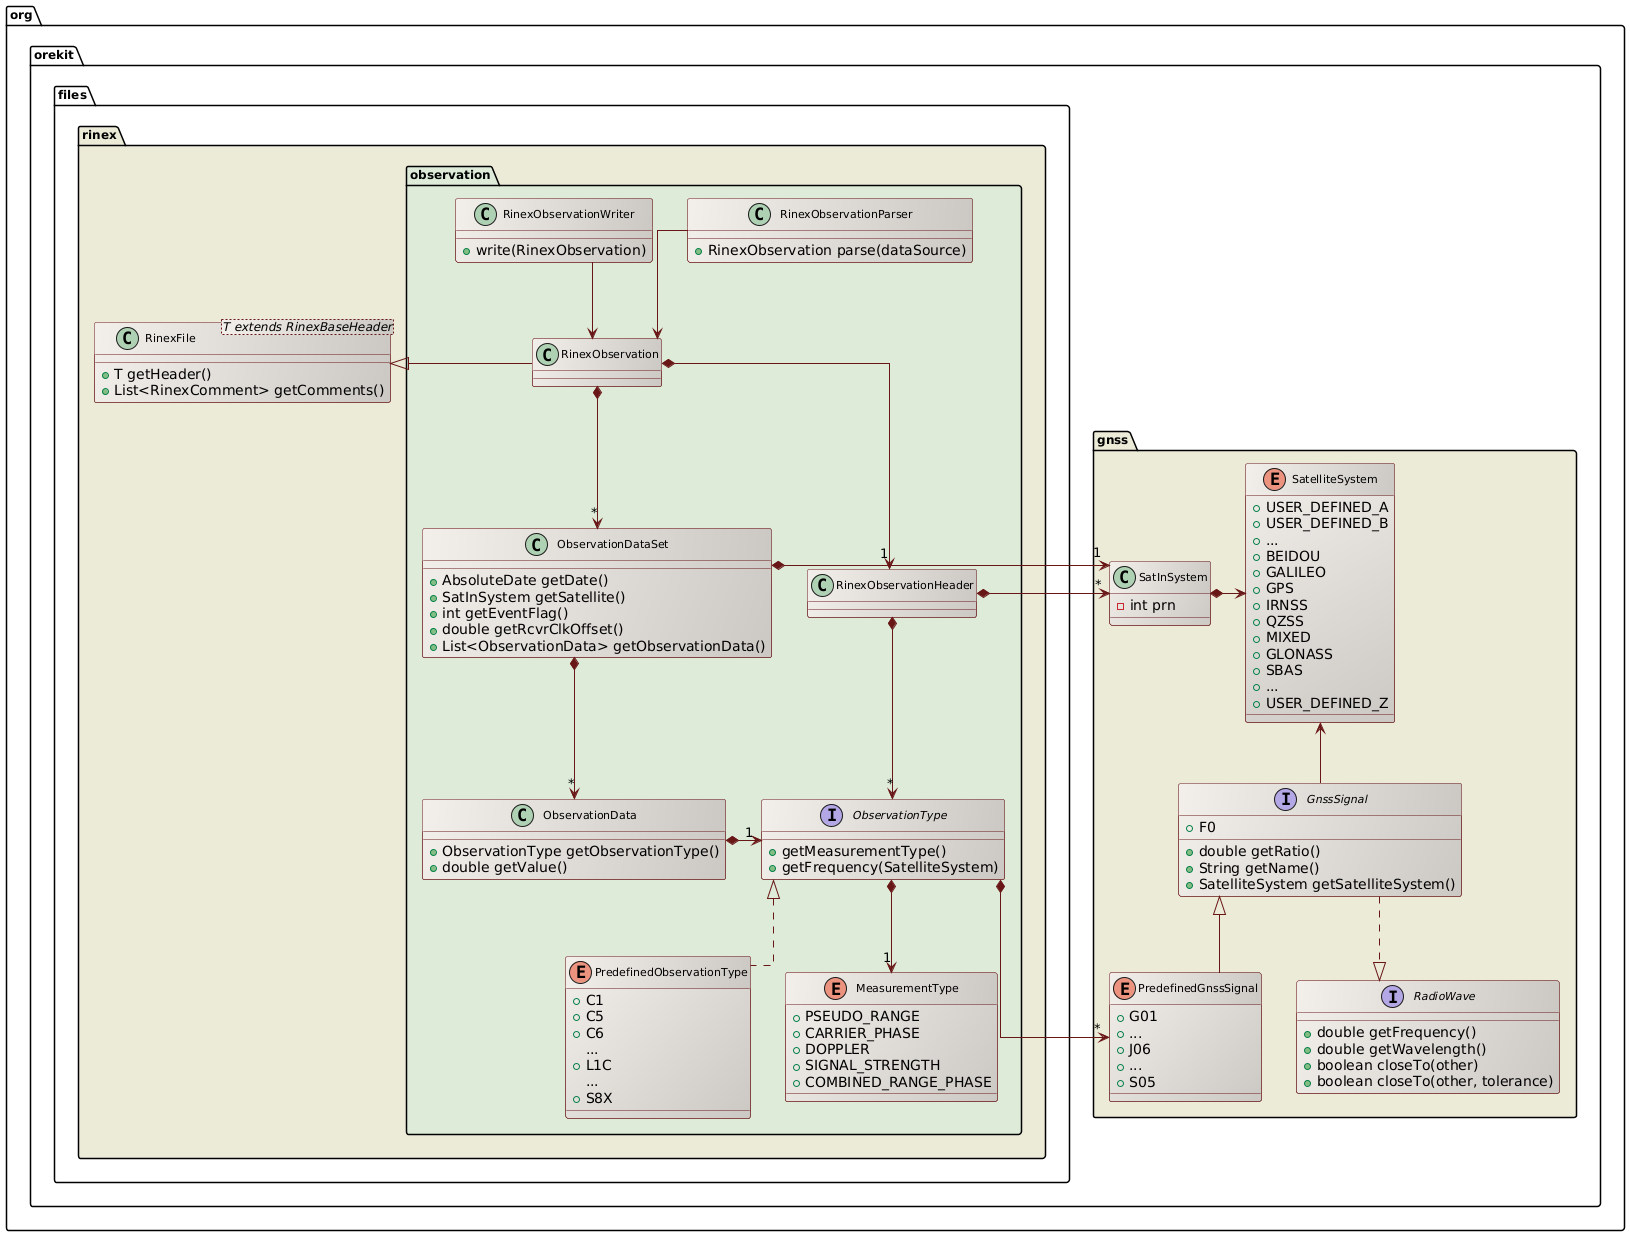Select the class icon of RinexFile
Viewport: 1630px width, 1236px height.
[x=127, y=338]
